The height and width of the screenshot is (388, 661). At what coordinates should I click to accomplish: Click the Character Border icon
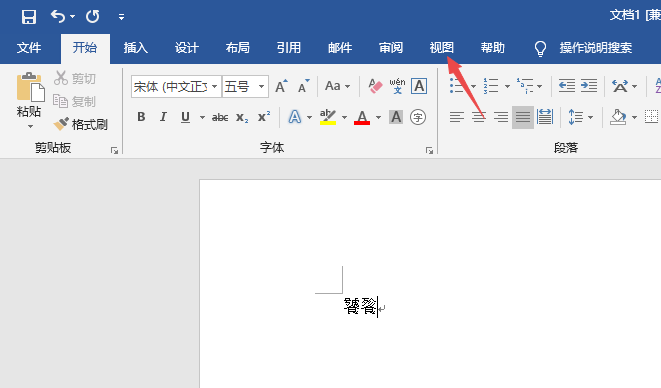[x=419, y=86]
